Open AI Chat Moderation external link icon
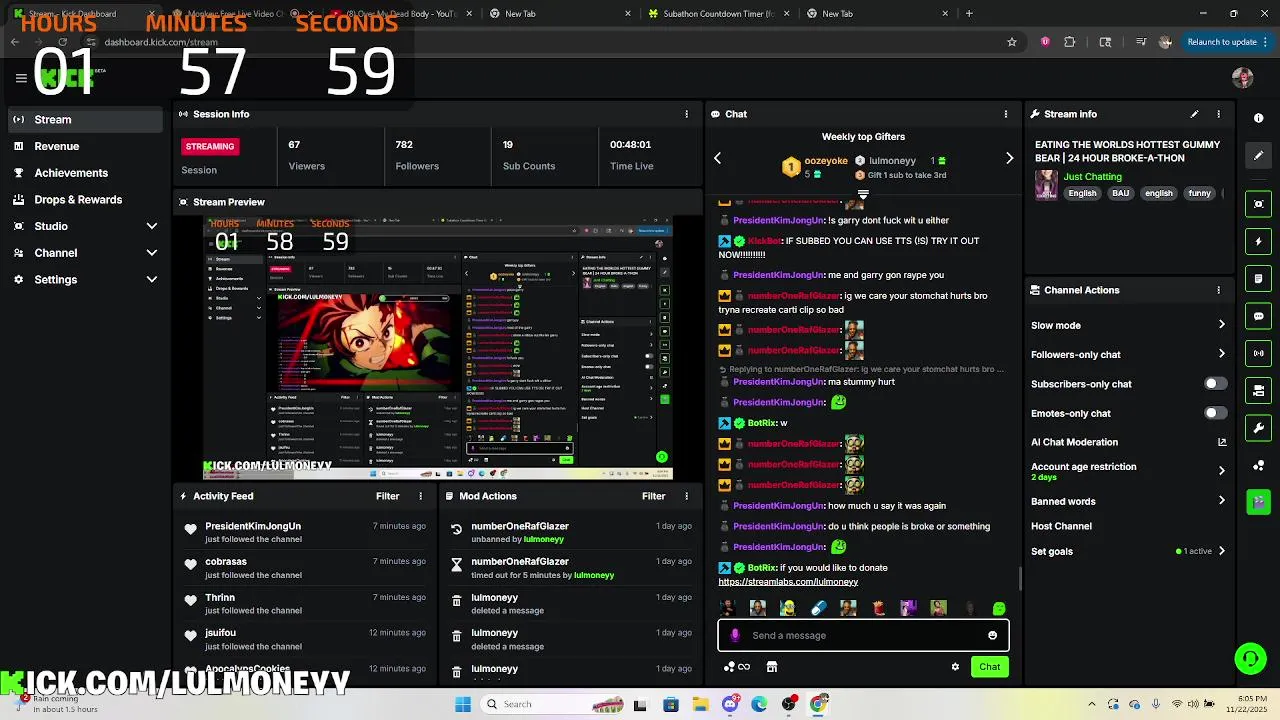 1221,442
